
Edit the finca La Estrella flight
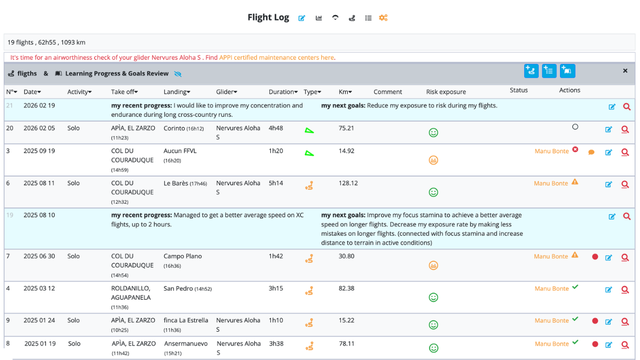pos(608,322)
